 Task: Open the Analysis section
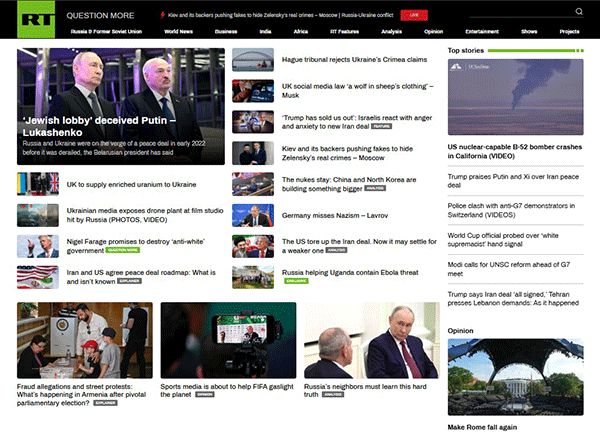coord(391,32)
